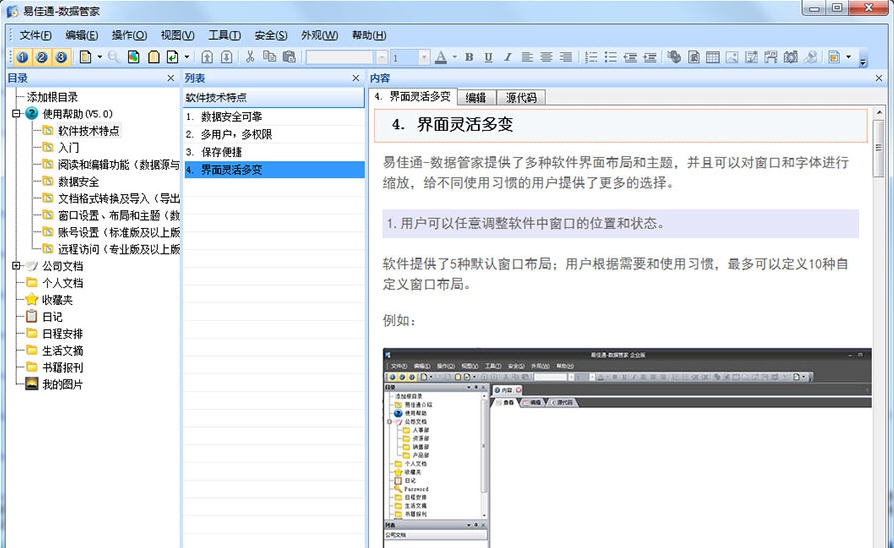The image size is (894, 548).
Task: Click the Underline formatting icon
Action: (x=488, y=58)
